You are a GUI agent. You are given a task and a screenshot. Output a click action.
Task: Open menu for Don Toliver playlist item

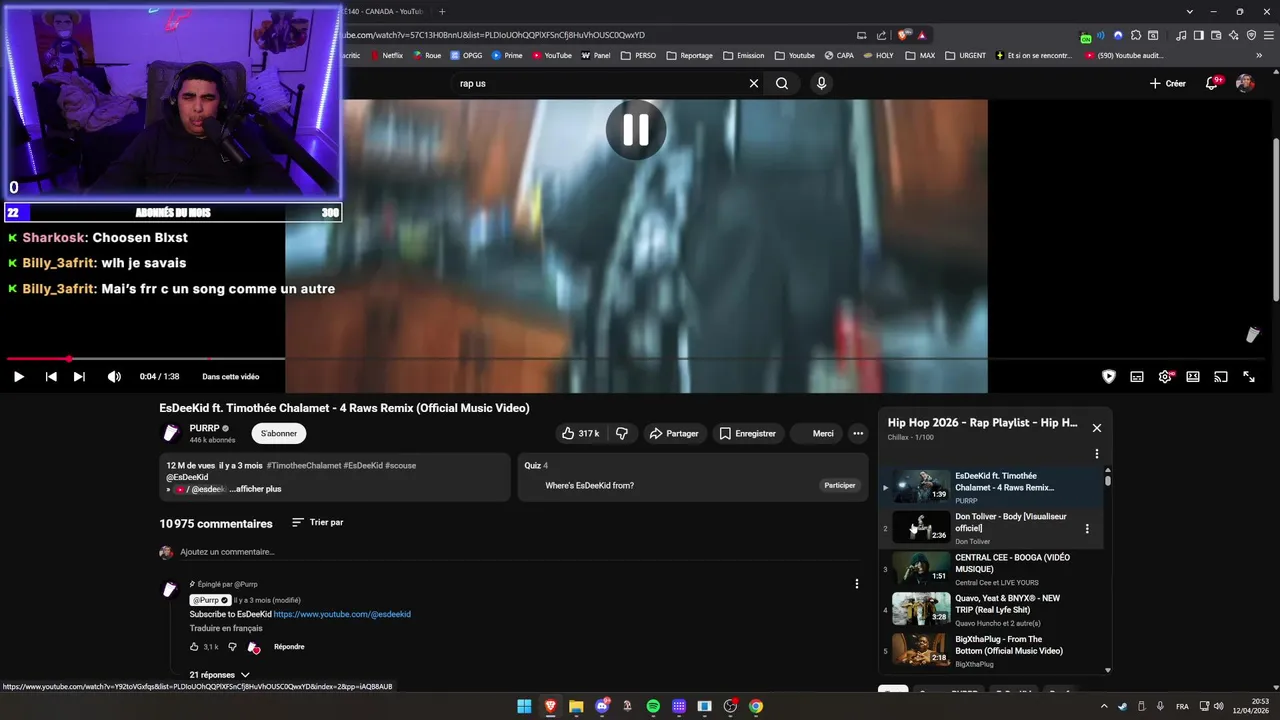[x=1087, y=529]
